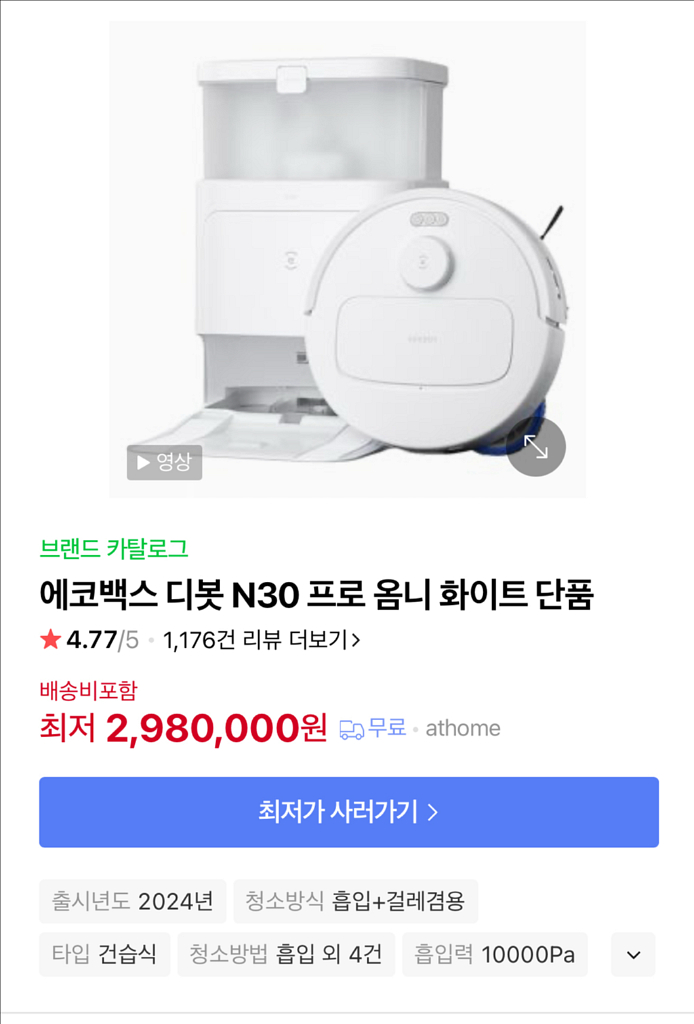
Task: Select the 출시년도 2024년 spec chip
Action: 131,900
